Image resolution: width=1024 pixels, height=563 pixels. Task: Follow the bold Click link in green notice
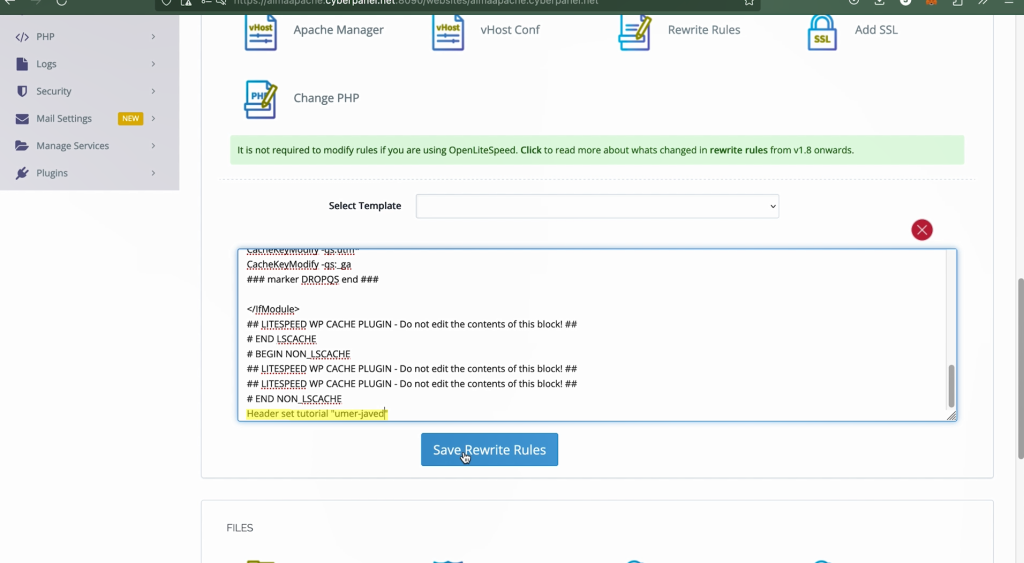tap(530, 150)
